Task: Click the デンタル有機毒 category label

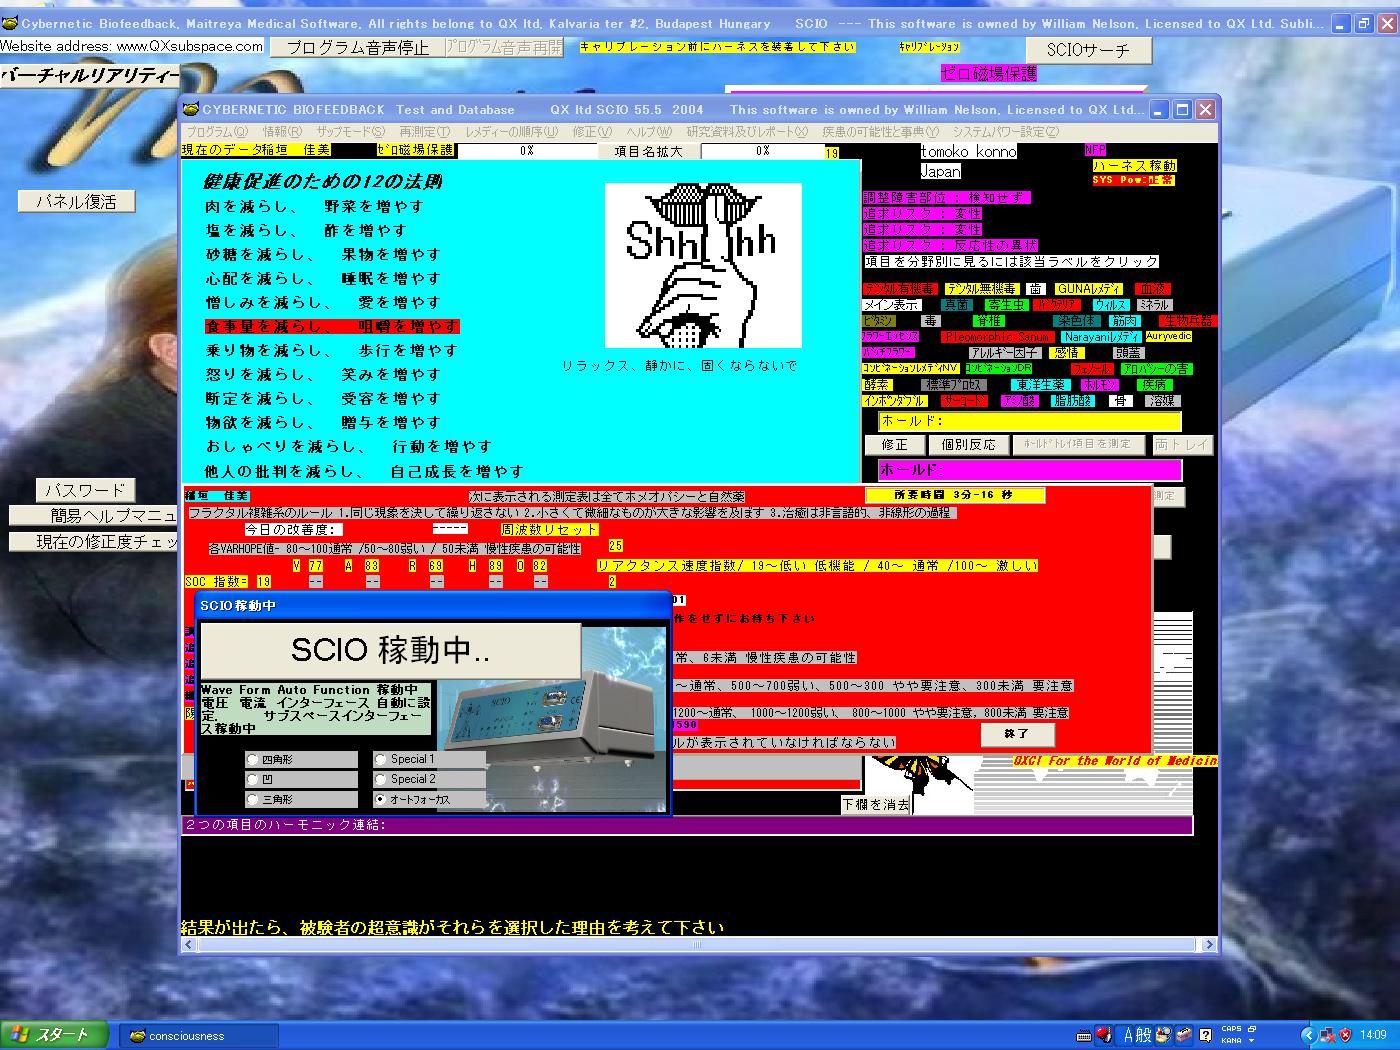Action: 899,289
